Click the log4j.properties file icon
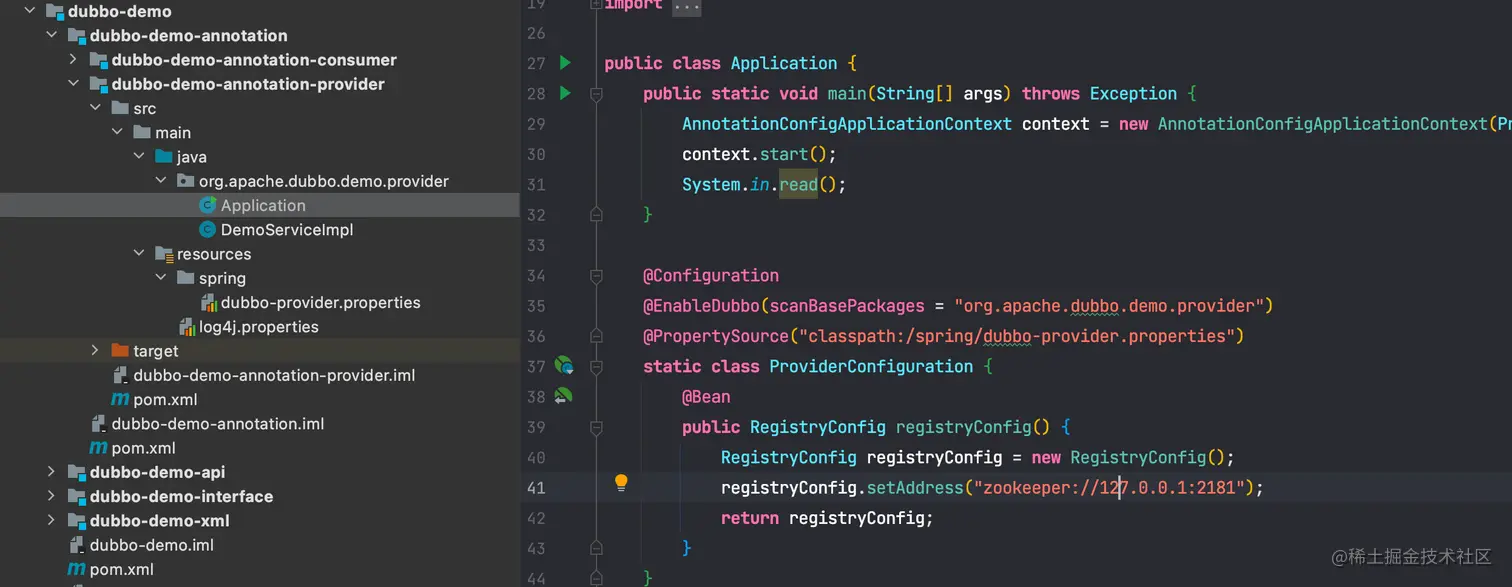1512x587 pixels. [187, 327]
